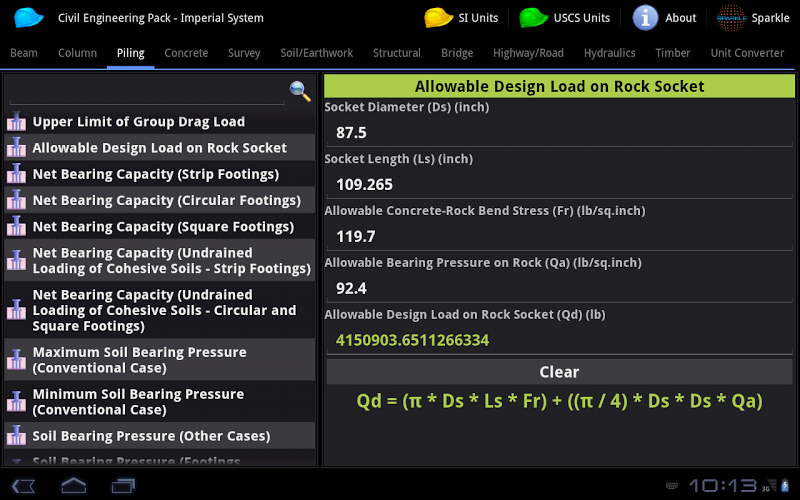Screen dimensions: 800x500
Task: Click the magnifying glass search icon
Action: click(x=300, y=91)
